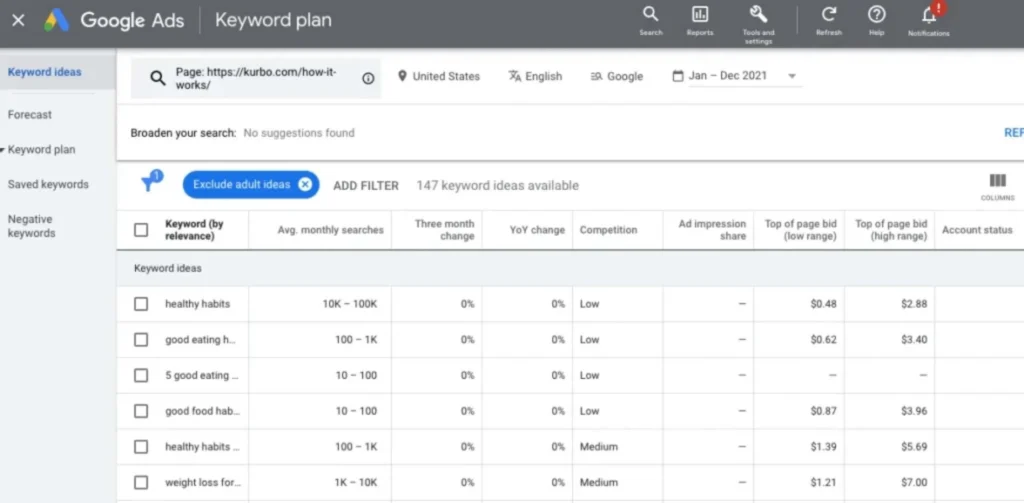Open the Help question mark icon
The height and width of the screenshot is (503, 1024).
(x=877, y=15)
